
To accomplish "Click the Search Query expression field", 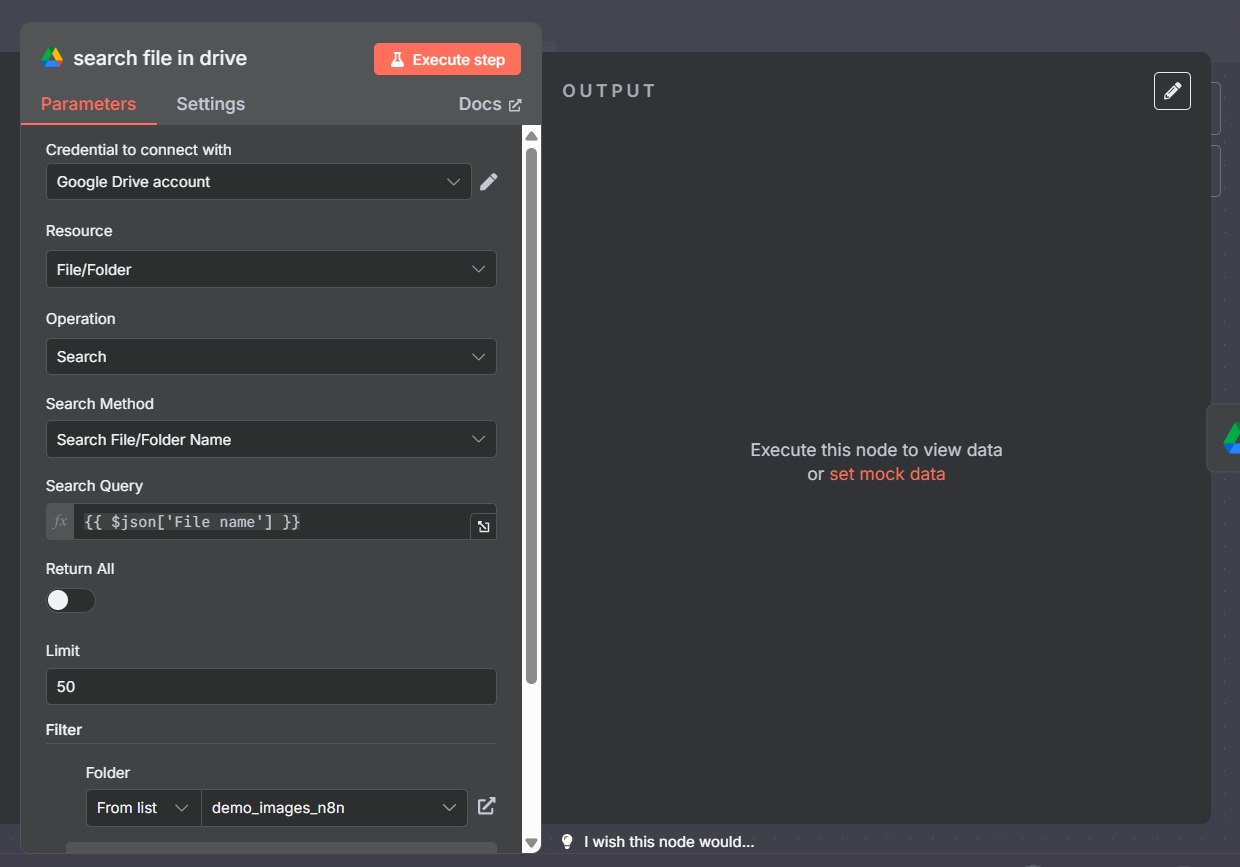I will point(271,522).
